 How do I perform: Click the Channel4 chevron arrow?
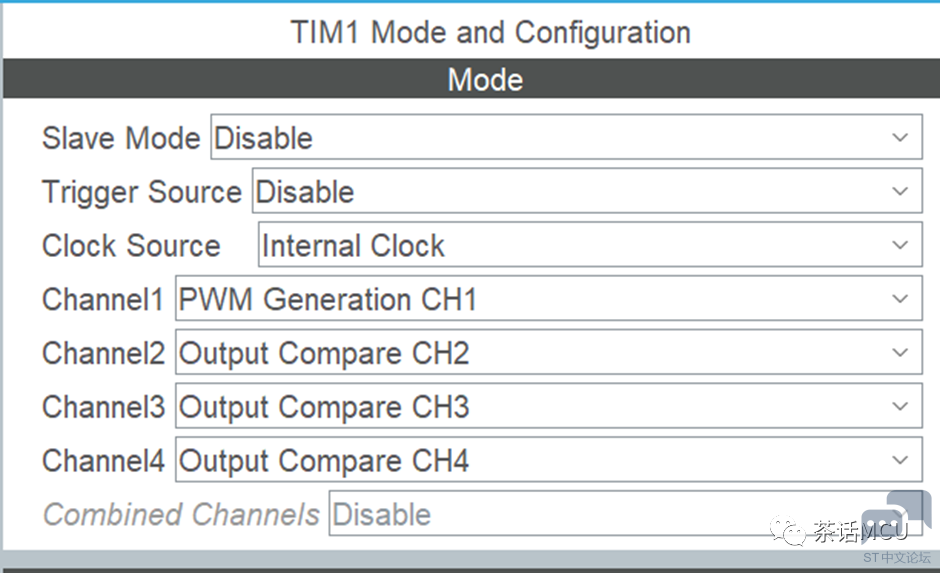(x=900, y=460)
